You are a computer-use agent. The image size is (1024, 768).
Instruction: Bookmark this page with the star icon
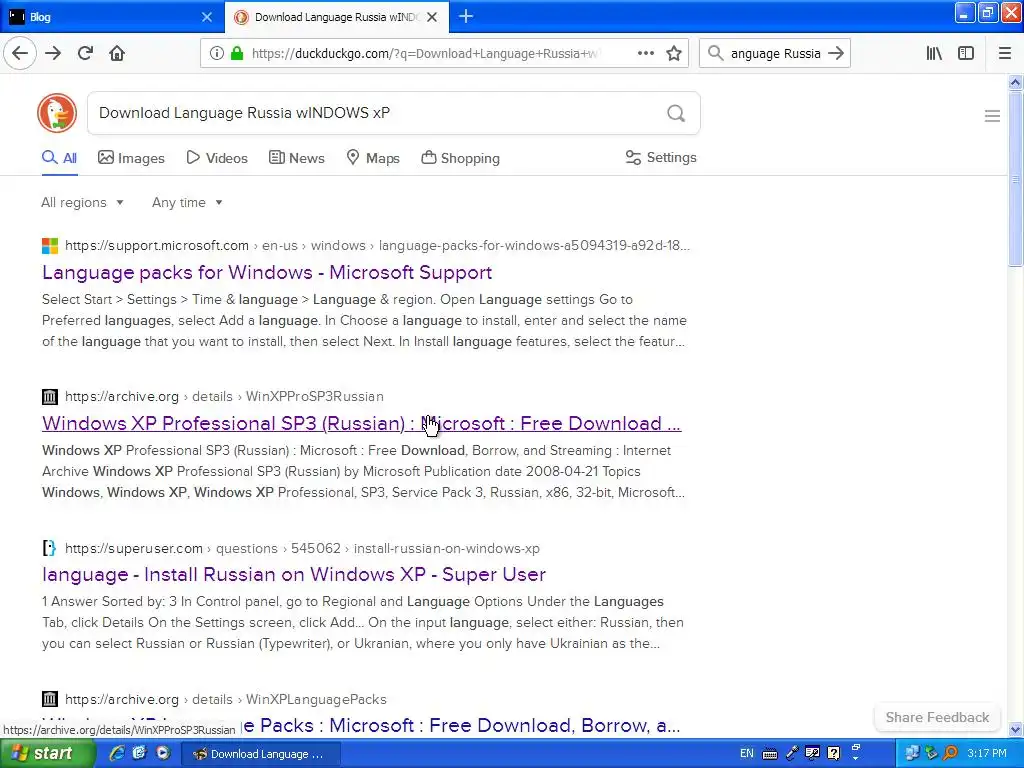(674, 54)
